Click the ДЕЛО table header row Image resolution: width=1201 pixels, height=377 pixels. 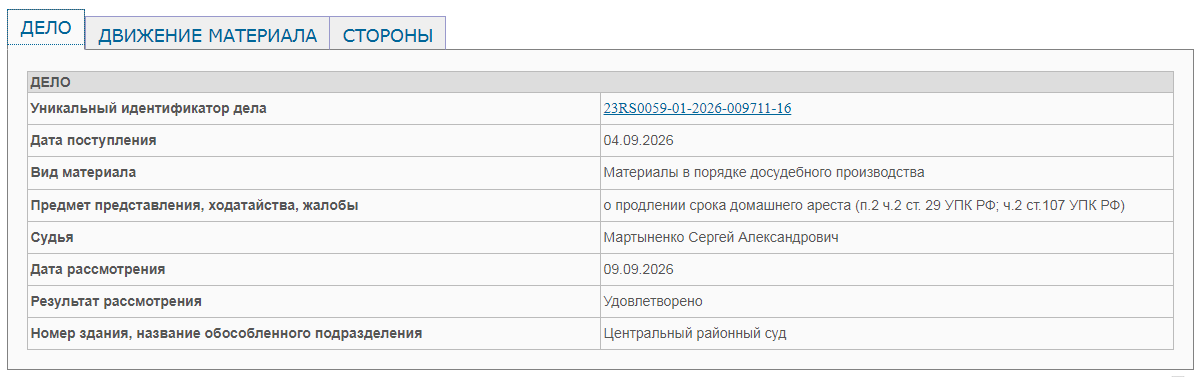600,82
